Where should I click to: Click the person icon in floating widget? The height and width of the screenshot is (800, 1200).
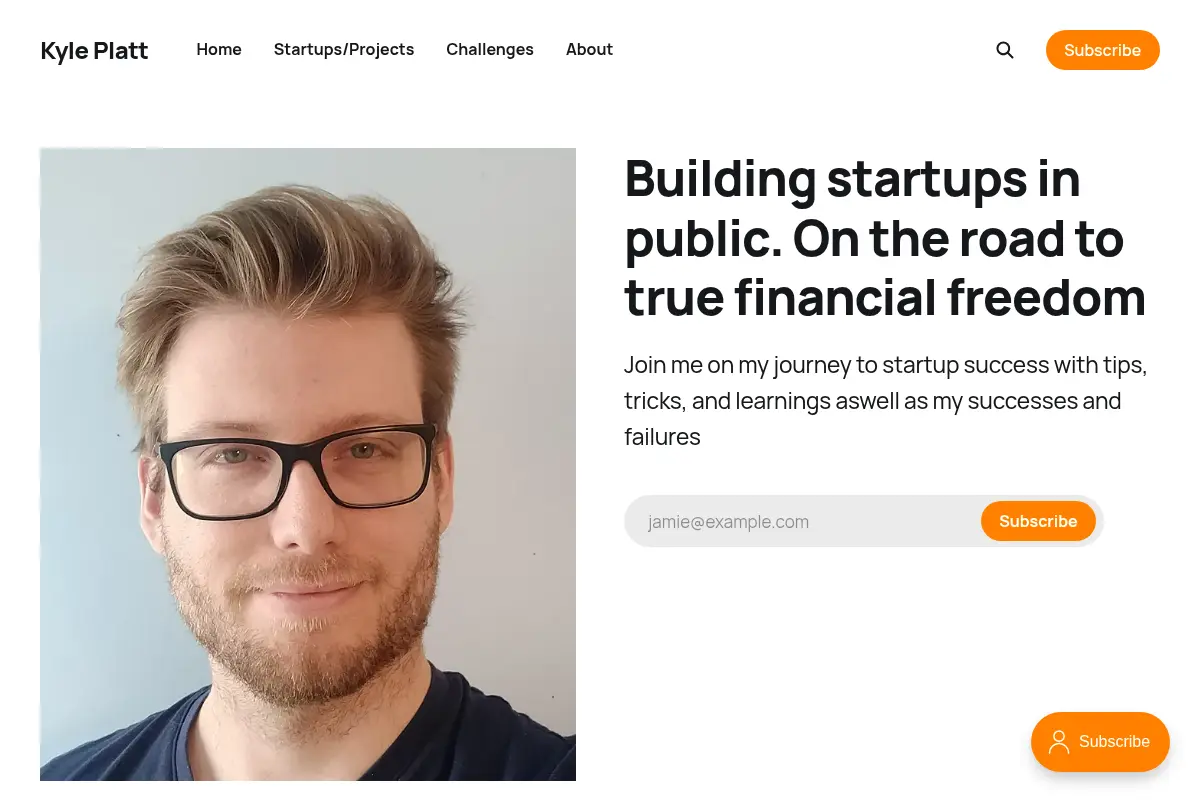[x=1058, y=742]
